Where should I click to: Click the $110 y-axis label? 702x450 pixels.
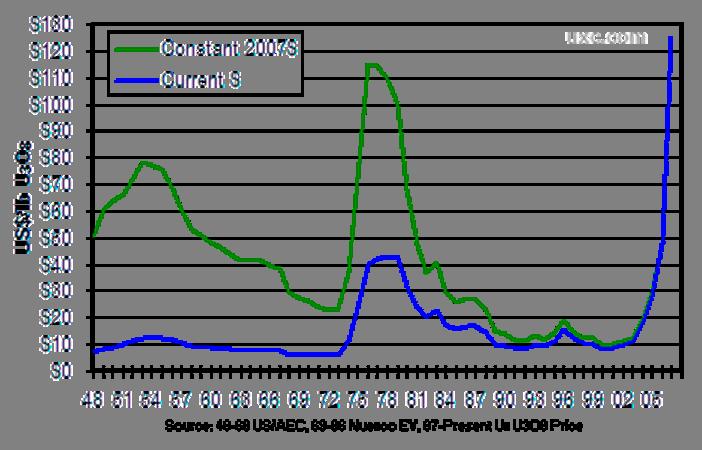(x=51, y=78)
